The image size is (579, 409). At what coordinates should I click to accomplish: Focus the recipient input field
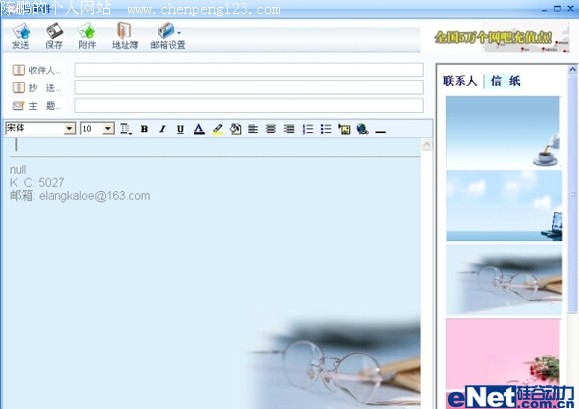tap(249, 70)
